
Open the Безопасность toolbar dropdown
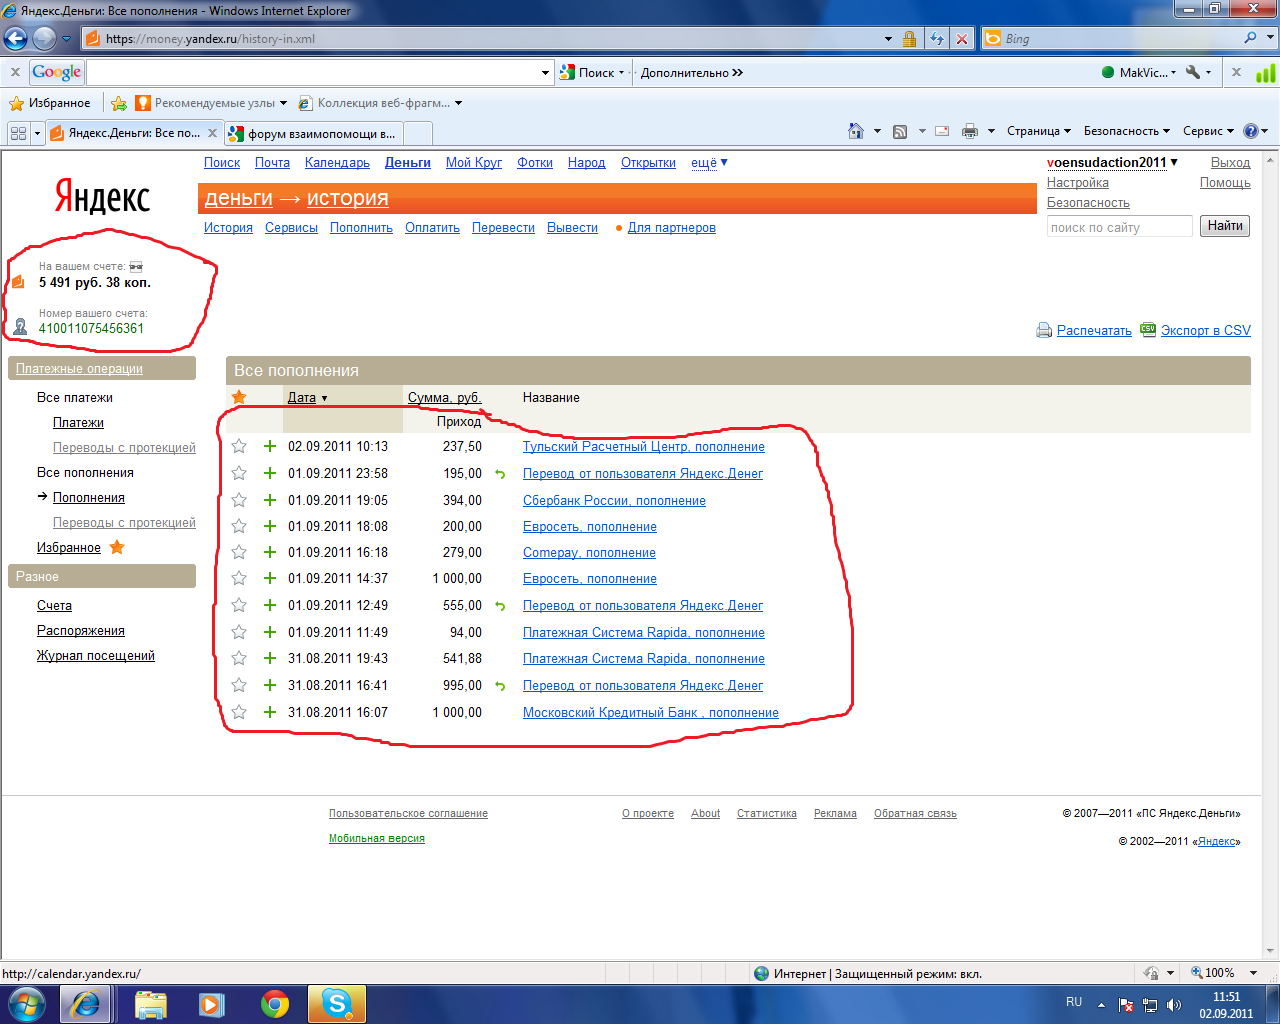(x=1126, y=131)
